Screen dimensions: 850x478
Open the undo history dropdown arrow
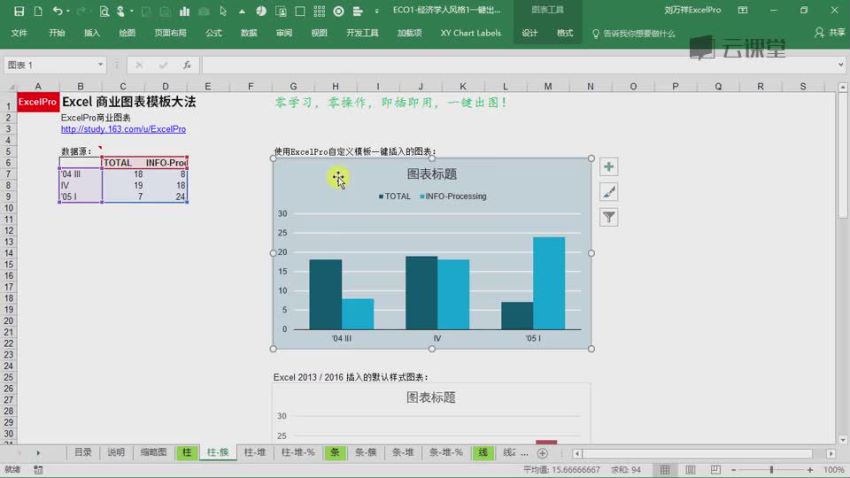coord(68,11)
